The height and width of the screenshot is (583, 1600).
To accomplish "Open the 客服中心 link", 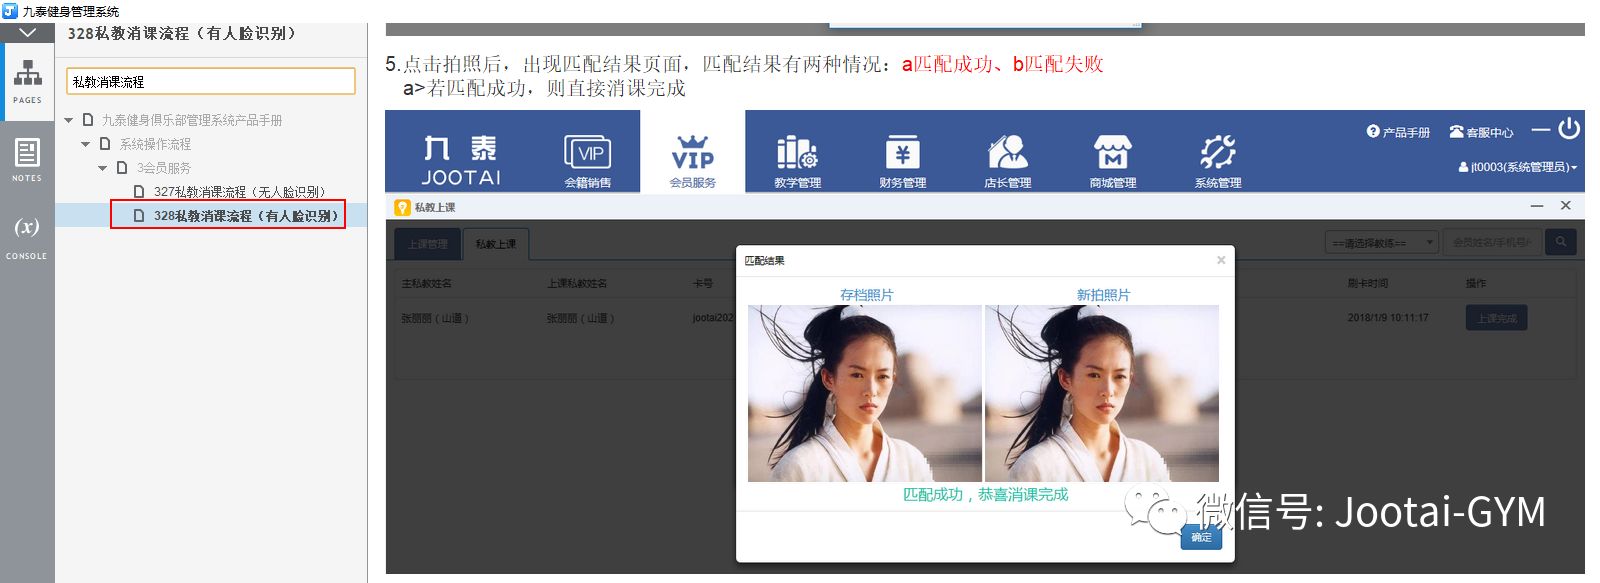I will (1481, 132).
